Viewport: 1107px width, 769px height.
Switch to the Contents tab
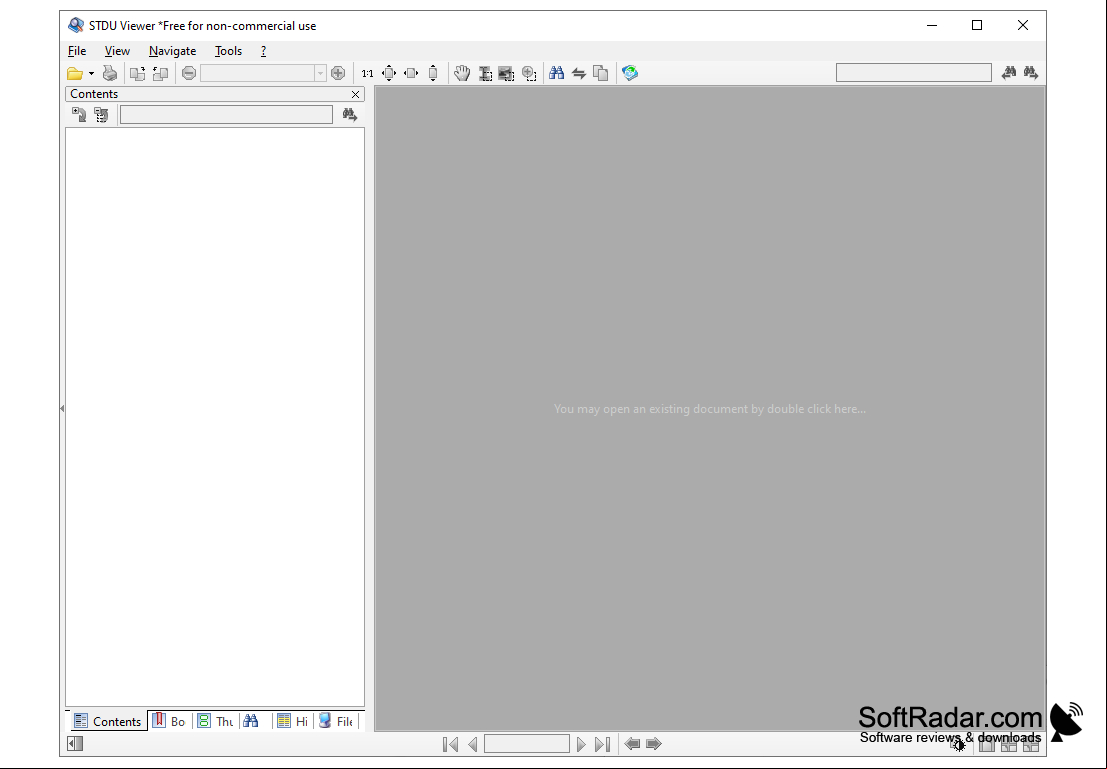tap(107, 721)
